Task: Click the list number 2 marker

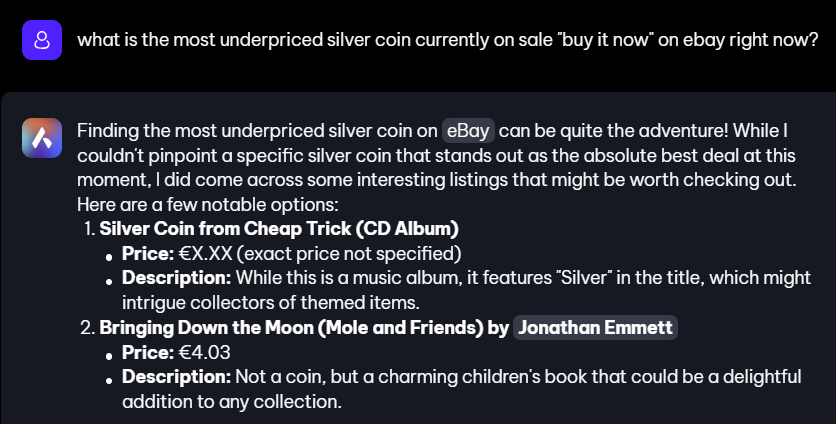Action: [x=89, y=327]
